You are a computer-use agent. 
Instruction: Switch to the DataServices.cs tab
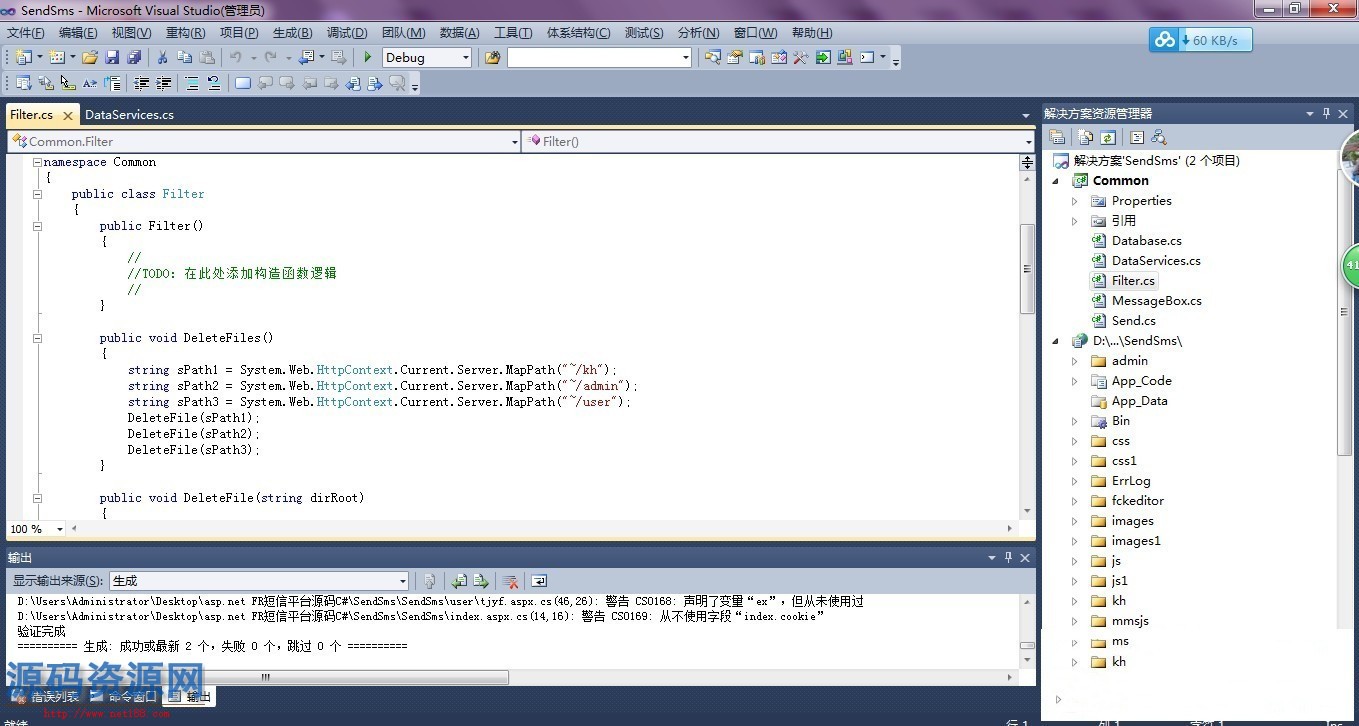pos(129,115)
